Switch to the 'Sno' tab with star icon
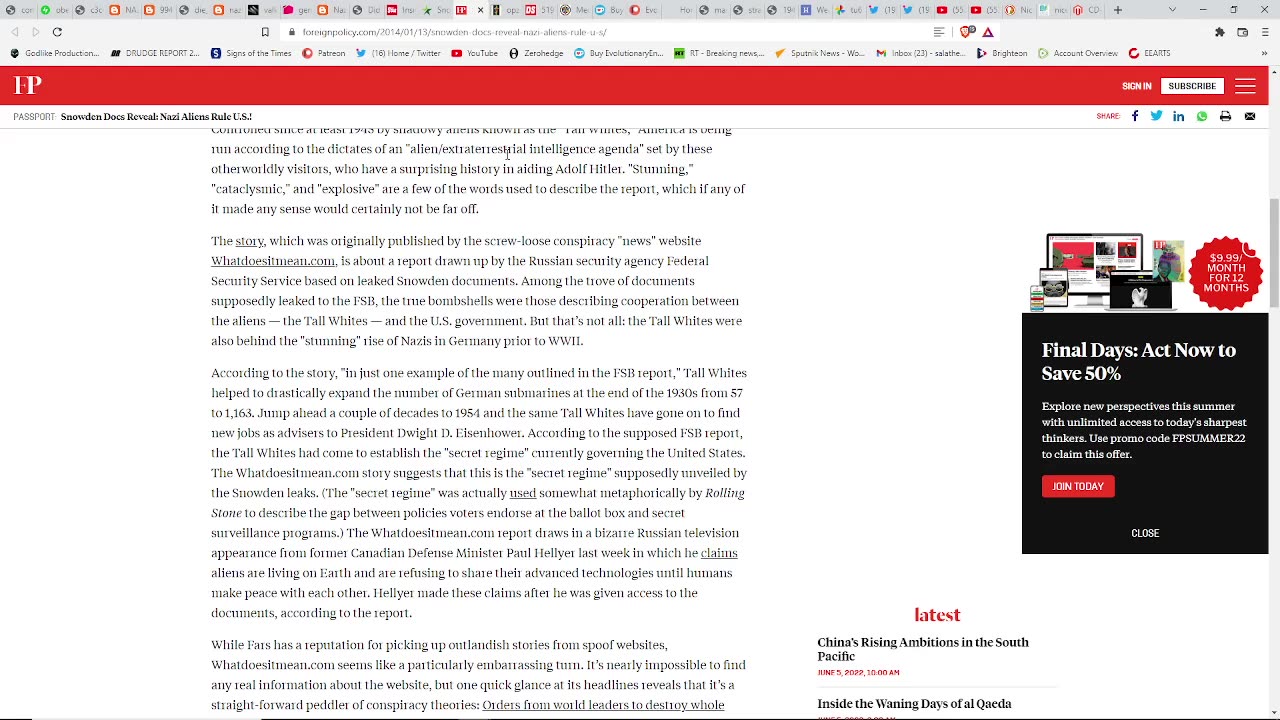The image size is (1280, 720). click(x=436, y=10)
